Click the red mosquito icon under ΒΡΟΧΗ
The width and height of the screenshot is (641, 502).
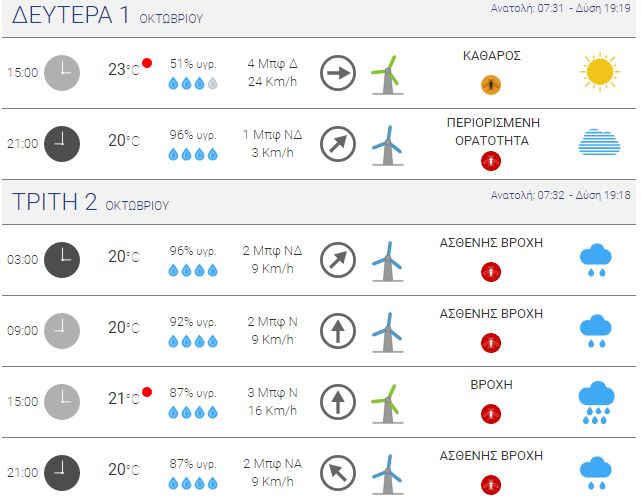click(491, 414)
